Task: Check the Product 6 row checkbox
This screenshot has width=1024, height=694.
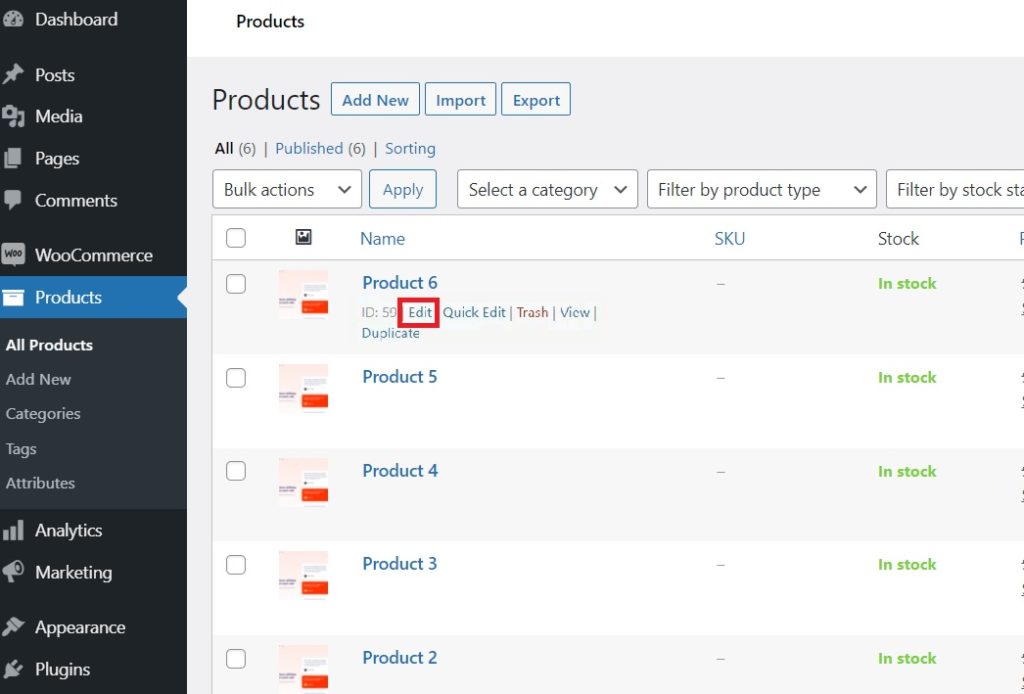Action: [x=236, y=284]
